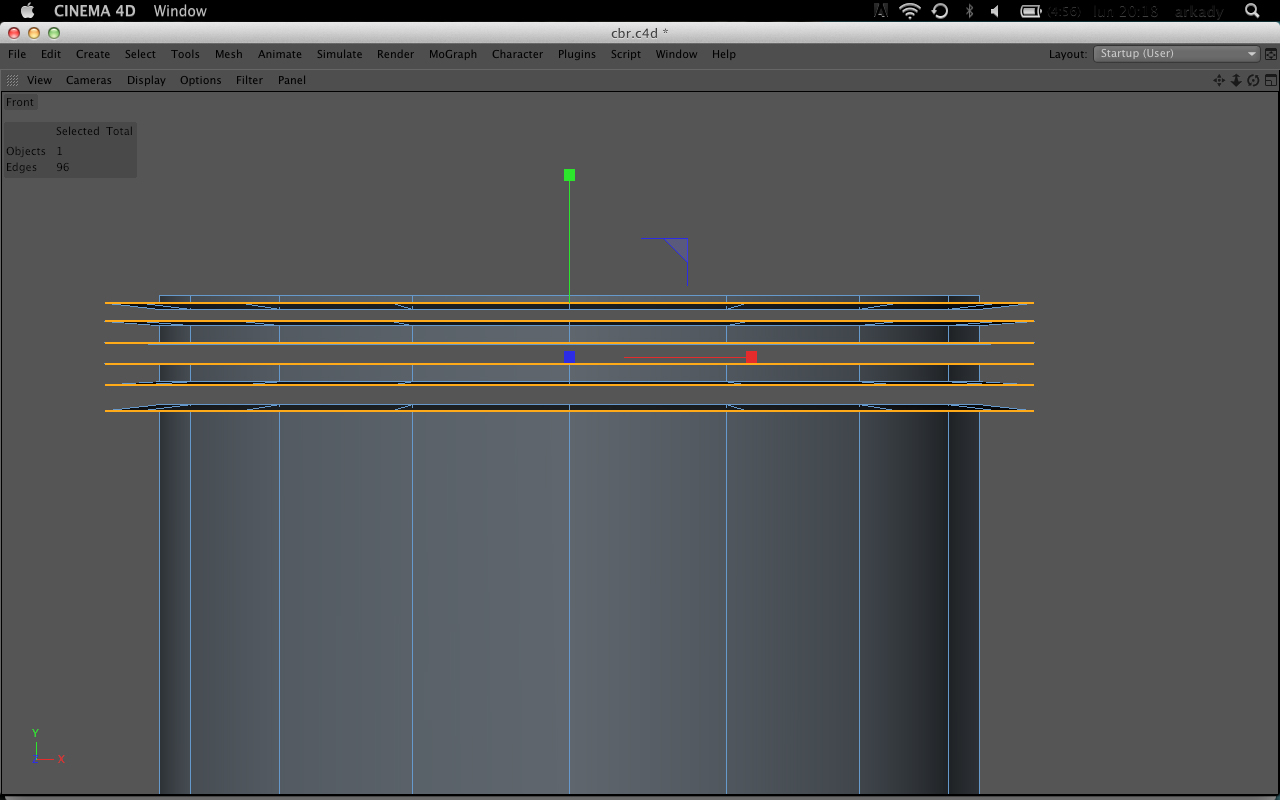The image size is (1280, 800).
Task: Click the panel grip icon left of View
Action: 12,80
